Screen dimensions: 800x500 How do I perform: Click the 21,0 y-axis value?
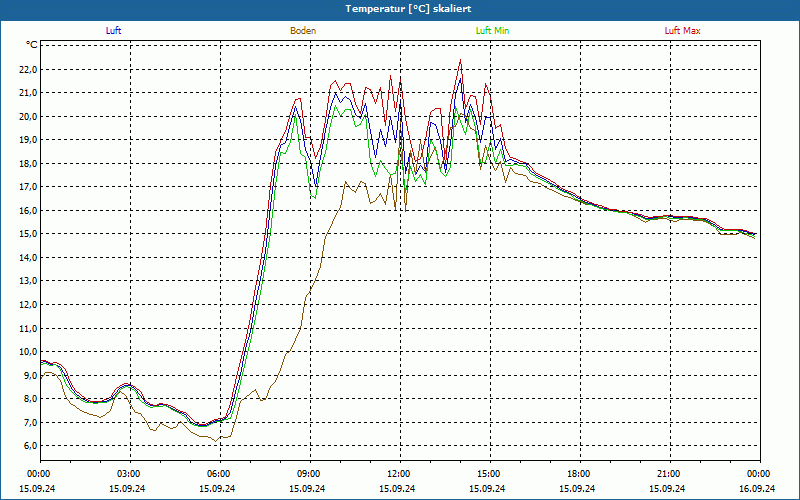click(x=28, y=93)
